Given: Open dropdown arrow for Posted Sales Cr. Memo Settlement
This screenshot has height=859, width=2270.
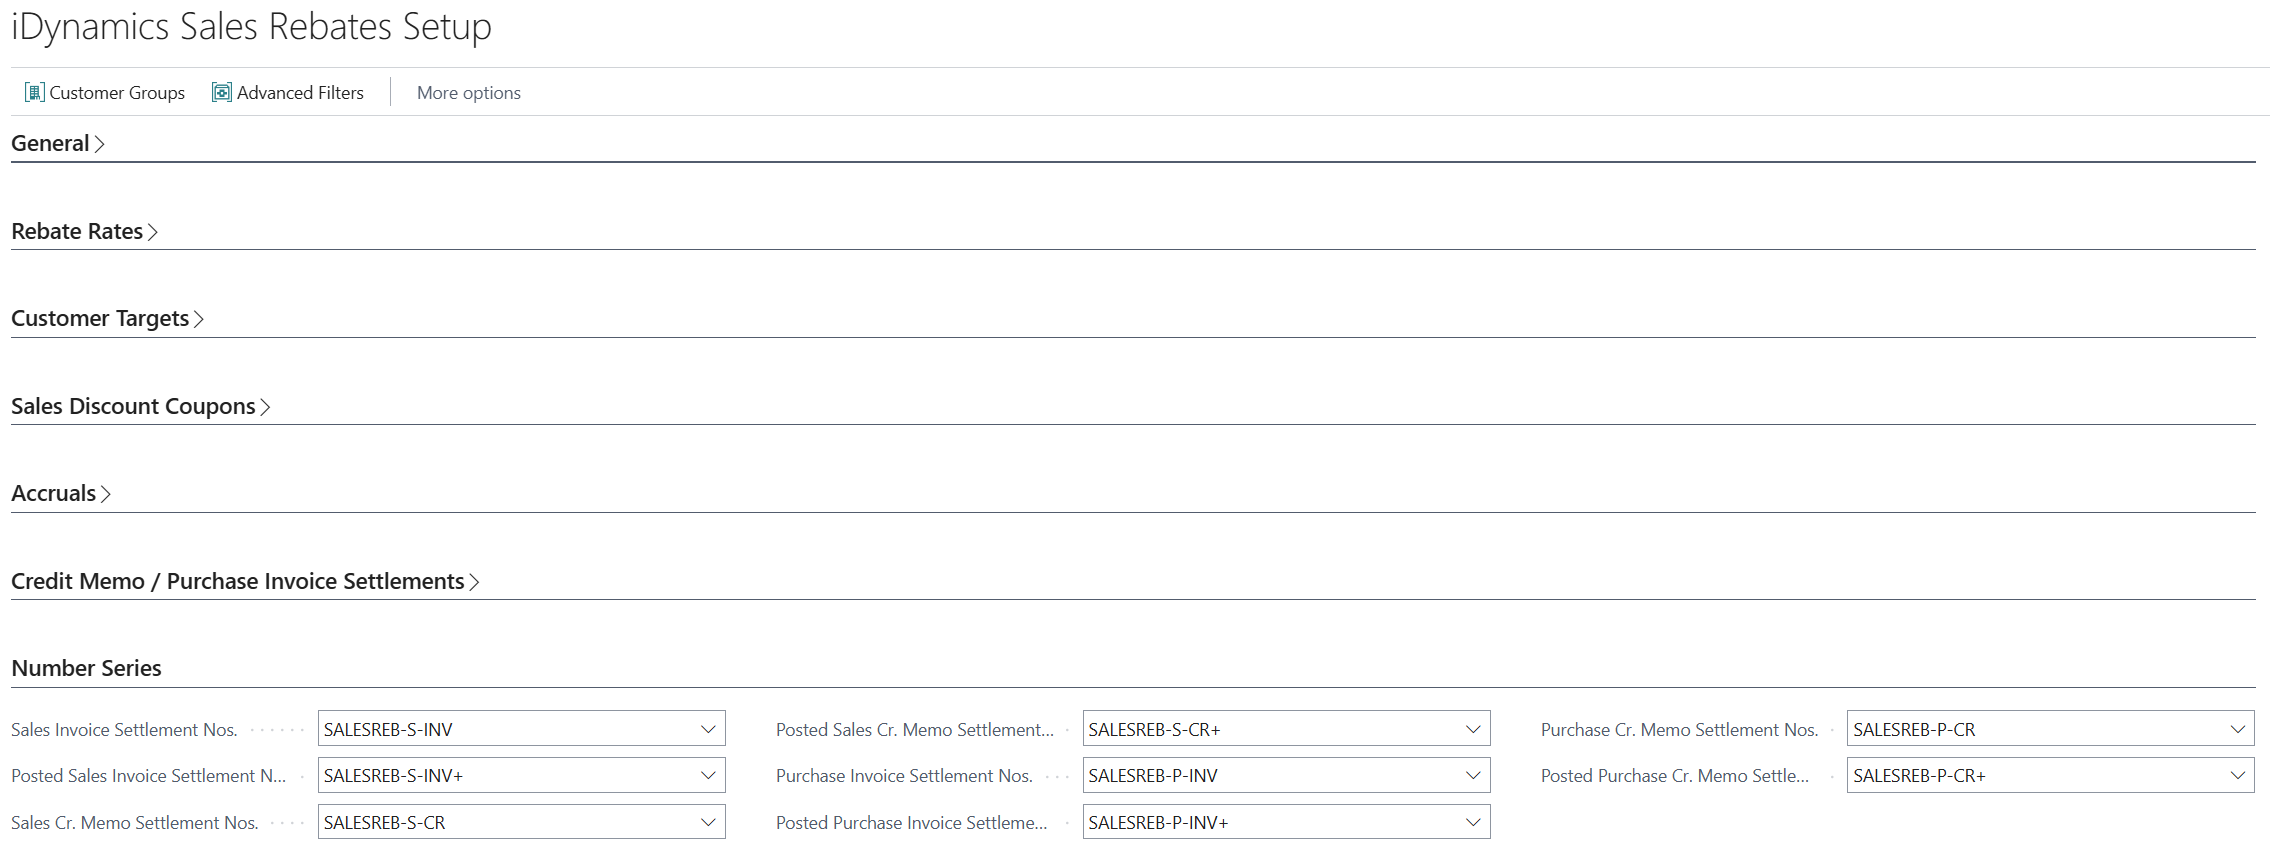Looking at the screenshot, I should (x=1473, y=729).
